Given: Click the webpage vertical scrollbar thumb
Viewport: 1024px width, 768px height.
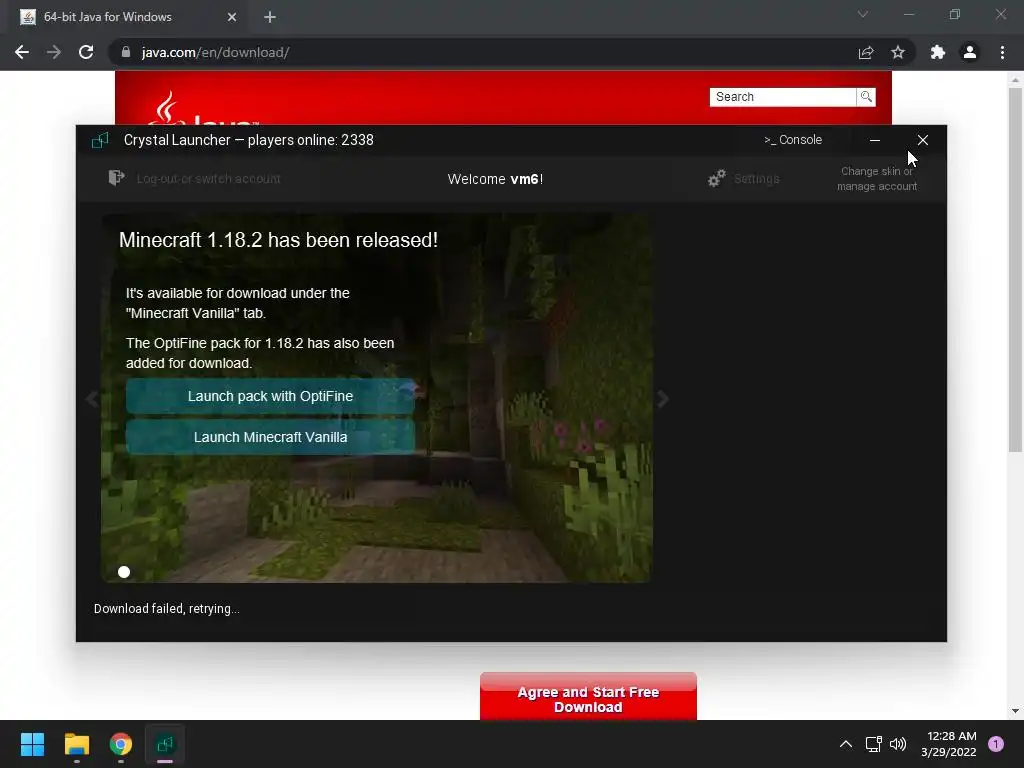Looking at the screenshot, I should click(1015, 269).
